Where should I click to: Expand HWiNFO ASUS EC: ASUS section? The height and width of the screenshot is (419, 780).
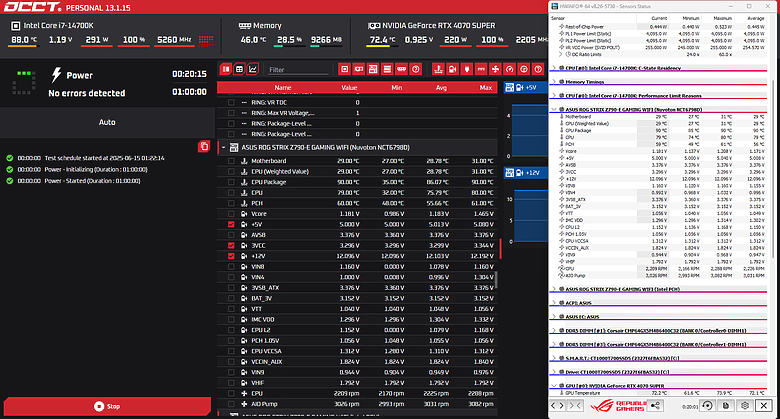(554, 316)
